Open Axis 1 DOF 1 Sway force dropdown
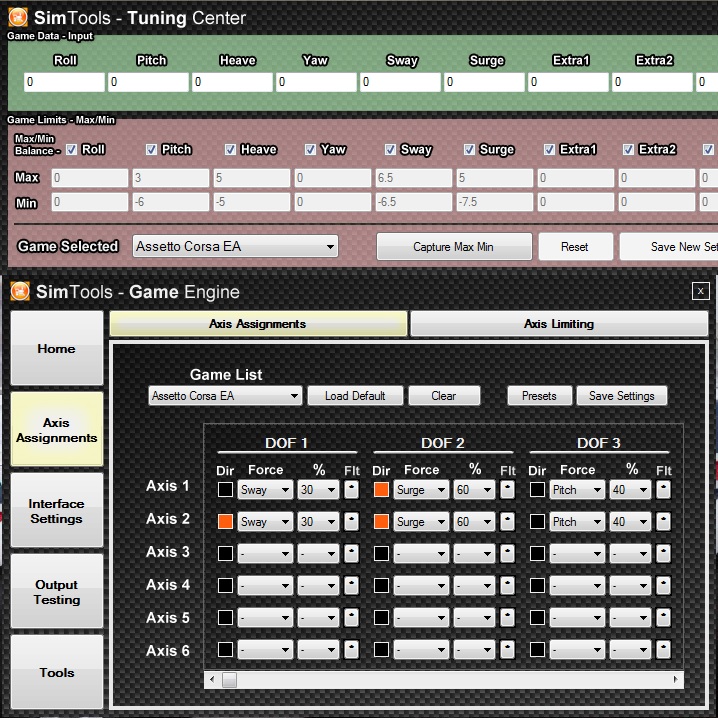718x718 pixels. (265, 490)
